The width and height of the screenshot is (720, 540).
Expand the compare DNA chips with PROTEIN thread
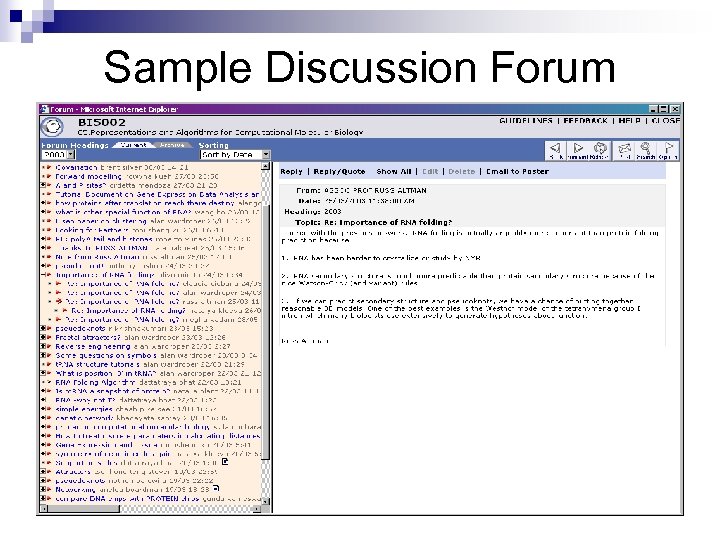point(43,498)
